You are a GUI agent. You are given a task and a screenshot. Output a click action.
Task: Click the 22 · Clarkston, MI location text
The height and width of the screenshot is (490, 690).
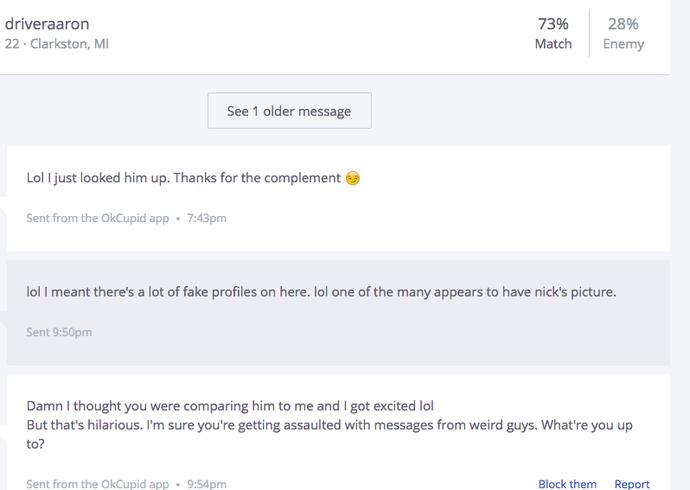(57, 44)
